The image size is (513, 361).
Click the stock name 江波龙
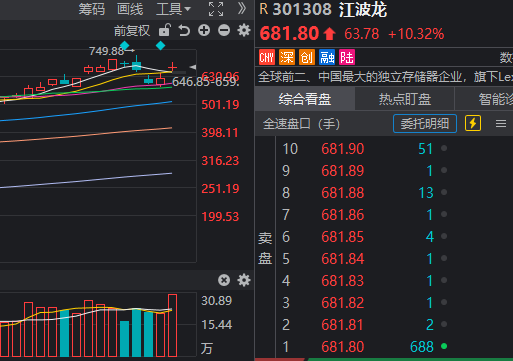click(x=363, y=9)
